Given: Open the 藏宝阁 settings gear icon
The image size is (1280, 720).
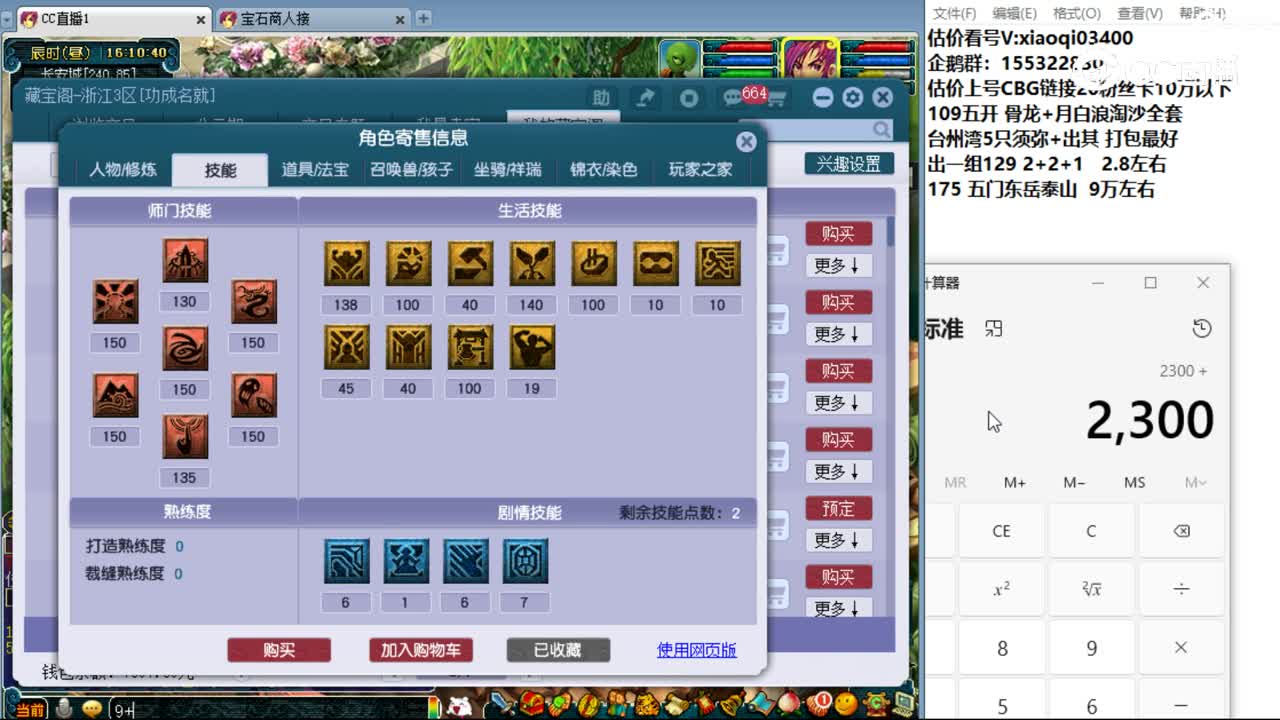Looking at the screenshot, I should pyautogui.click(x=852, y=97).
